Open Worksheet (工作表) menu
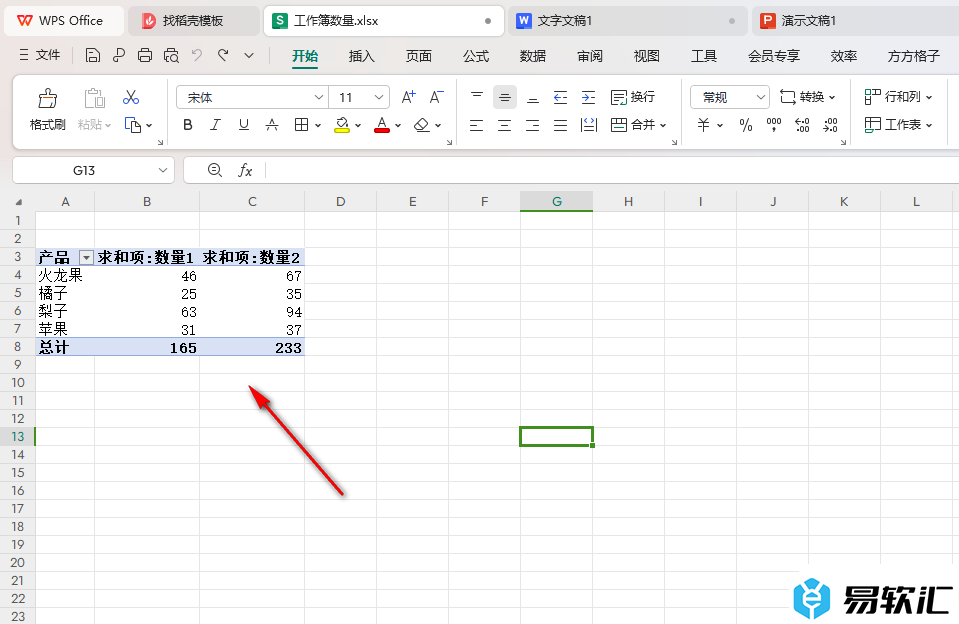This screenshot has width=959, height=624. pos(898,125)
